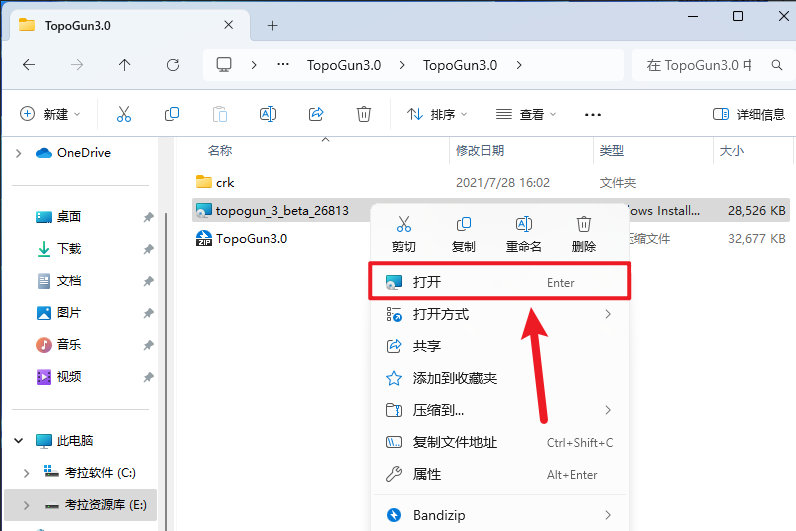
Task: Select the TopoGun3.0 zip file
Action: [x=242, y=239]
